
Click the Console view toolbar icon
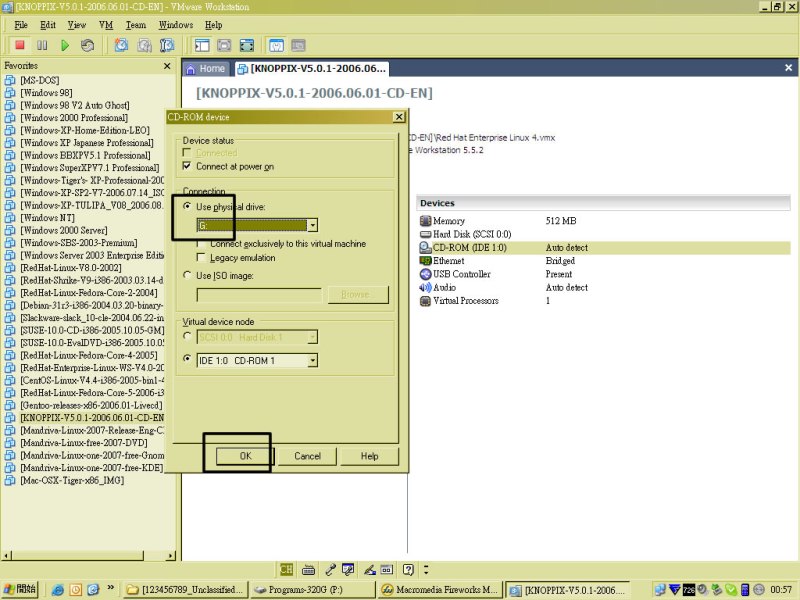[298, 45]
